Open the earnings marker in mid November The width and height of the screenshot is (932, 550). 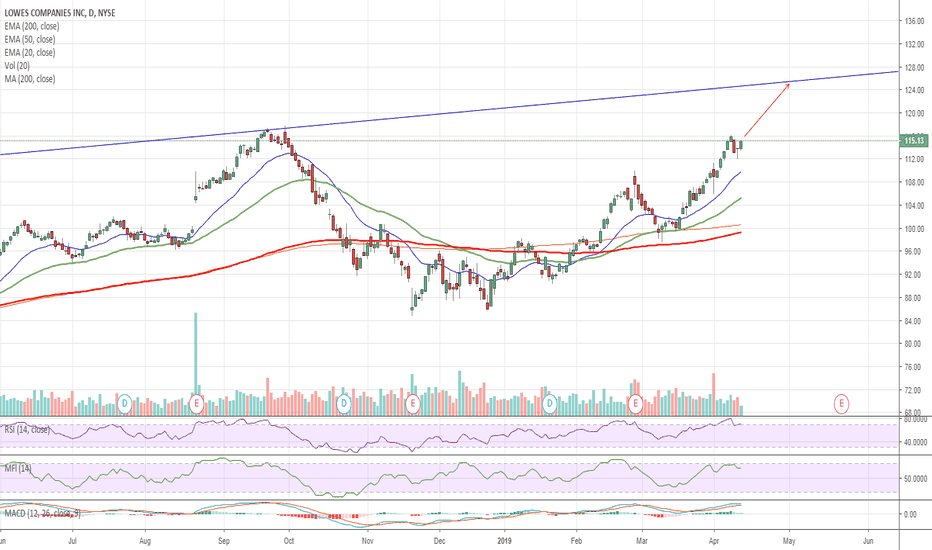413,404
